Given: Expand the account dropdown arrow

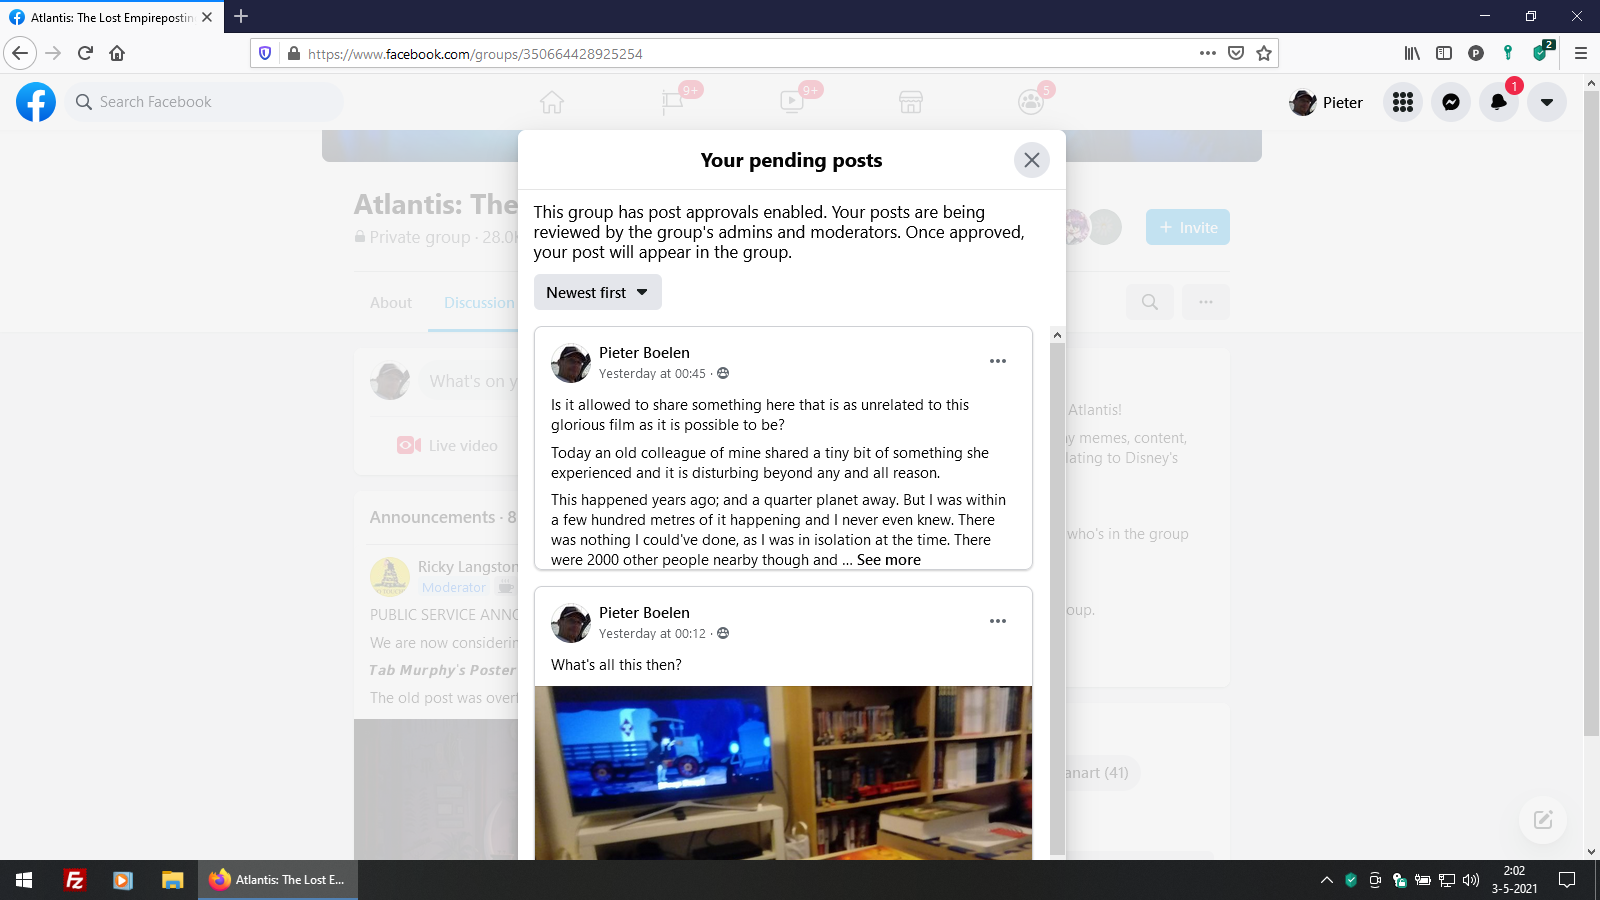Looking at the screenshot, I should [1547, 102].
